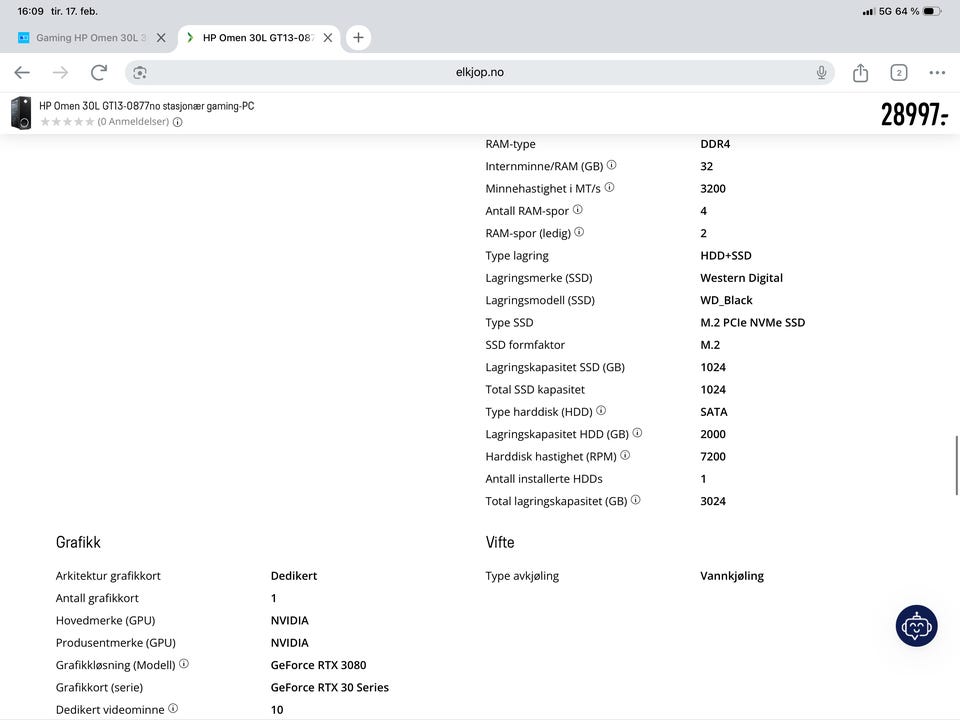This screenshot has width=960, height=720.
Task: Click the value DDR4
Action: 715,144
